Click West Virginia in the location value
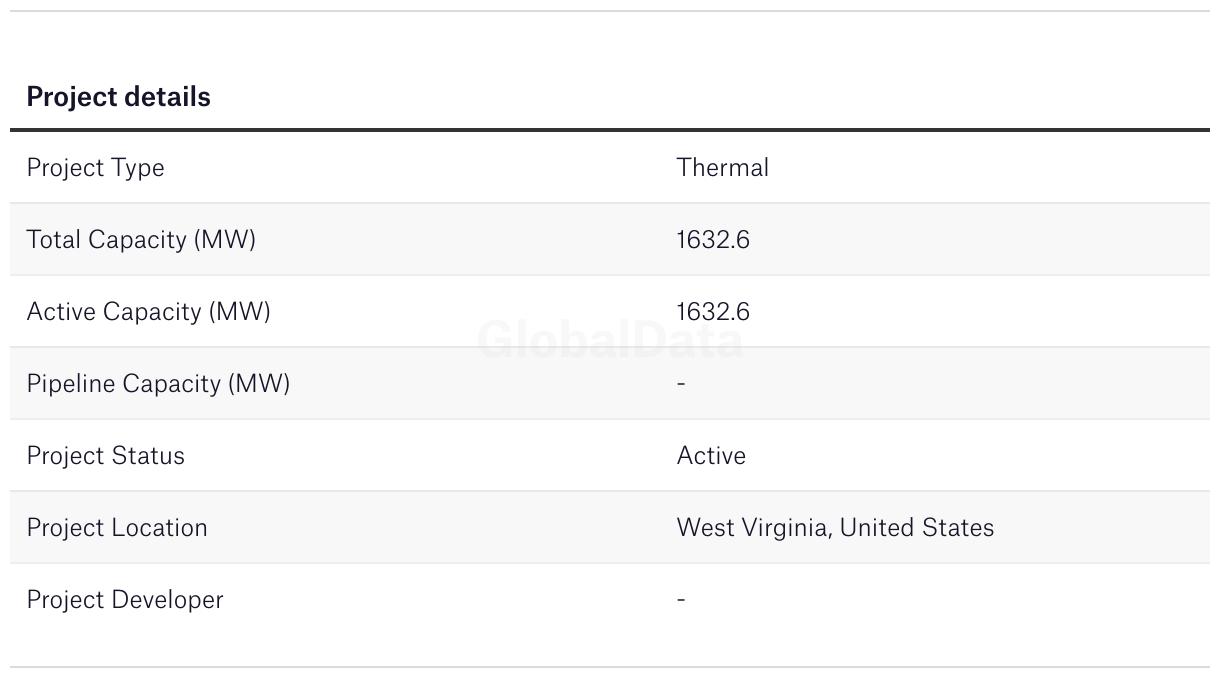1220x678 pixels. point(753,528)
